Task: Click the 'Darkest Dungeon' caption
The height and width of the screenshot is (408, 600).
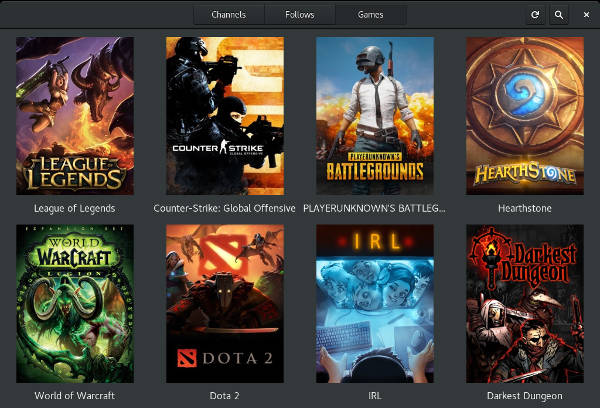Action: [x=525, y=396]
